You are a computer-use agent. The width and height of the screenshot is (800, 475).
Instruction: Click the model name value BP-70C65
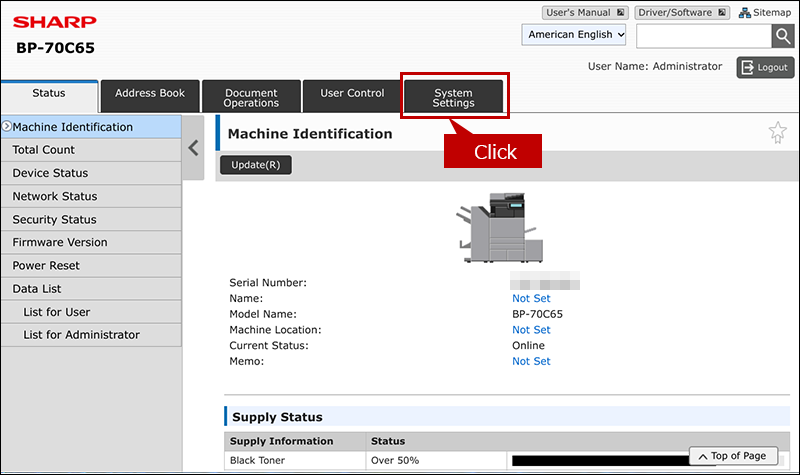(537, 314)
